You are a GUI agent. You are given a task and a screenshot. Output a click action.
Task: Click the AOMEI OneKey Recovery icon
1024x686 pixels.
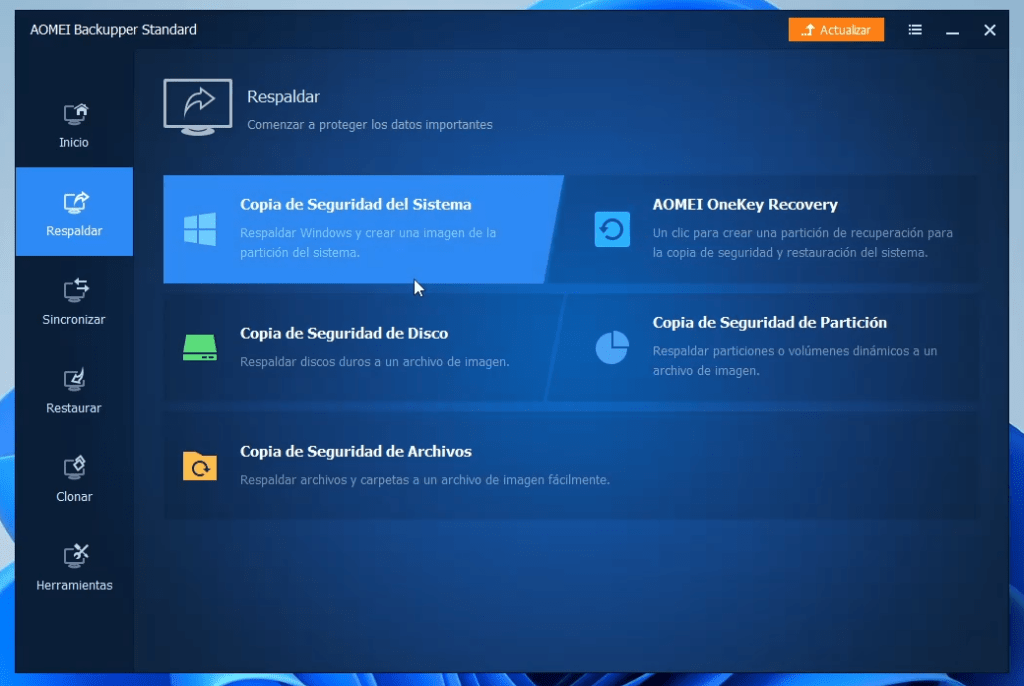pos(612,229)
